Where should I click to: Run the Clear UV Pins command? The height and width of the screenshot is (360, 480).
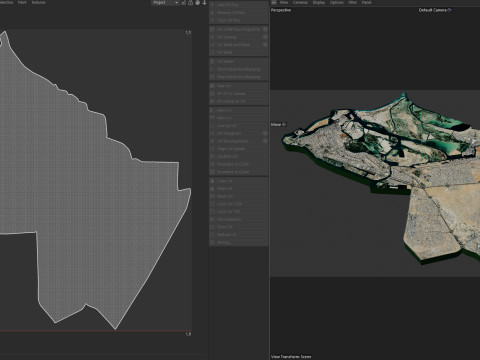[239, 20]
